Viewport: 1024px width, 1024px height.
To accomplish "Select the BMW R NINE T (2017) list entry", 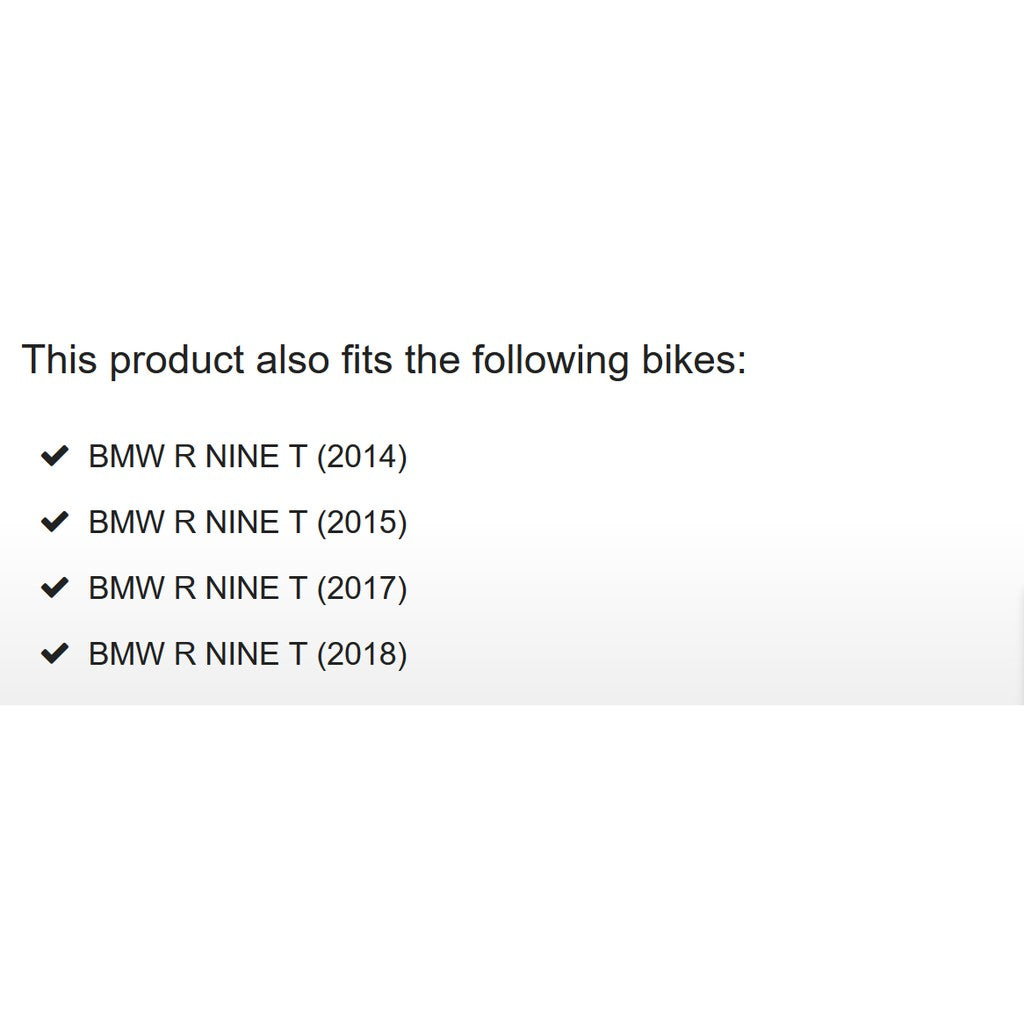I will tap(247, 588).
